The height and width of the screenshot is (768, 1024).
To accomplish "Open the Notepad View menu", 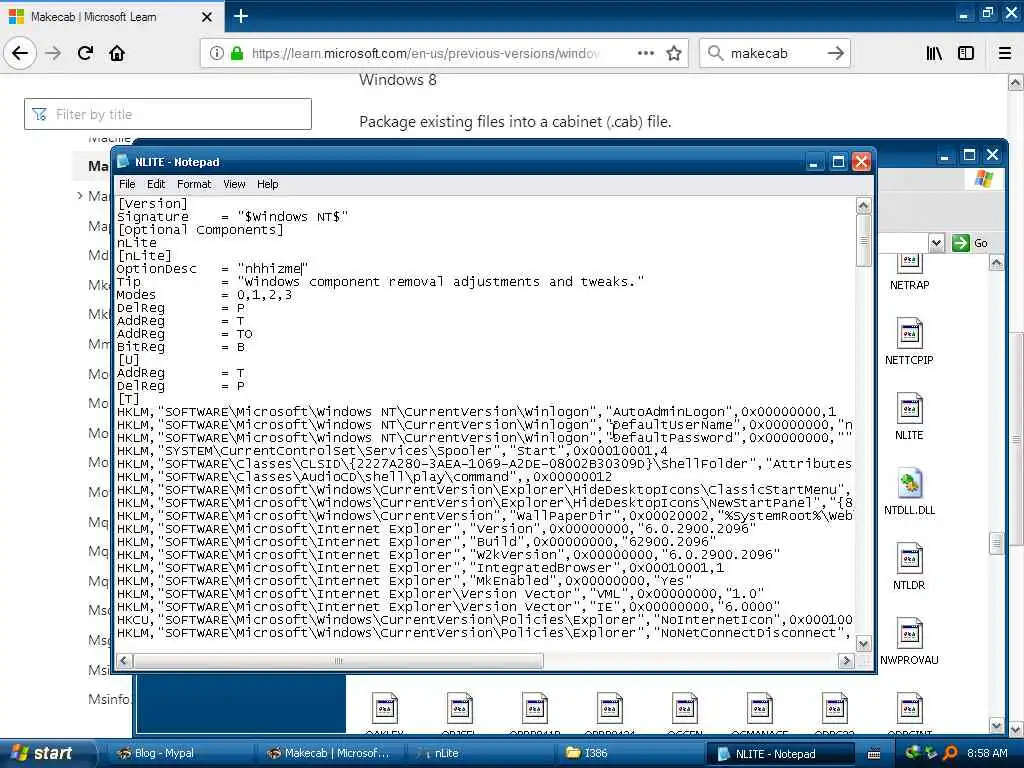I will [234, 184].
